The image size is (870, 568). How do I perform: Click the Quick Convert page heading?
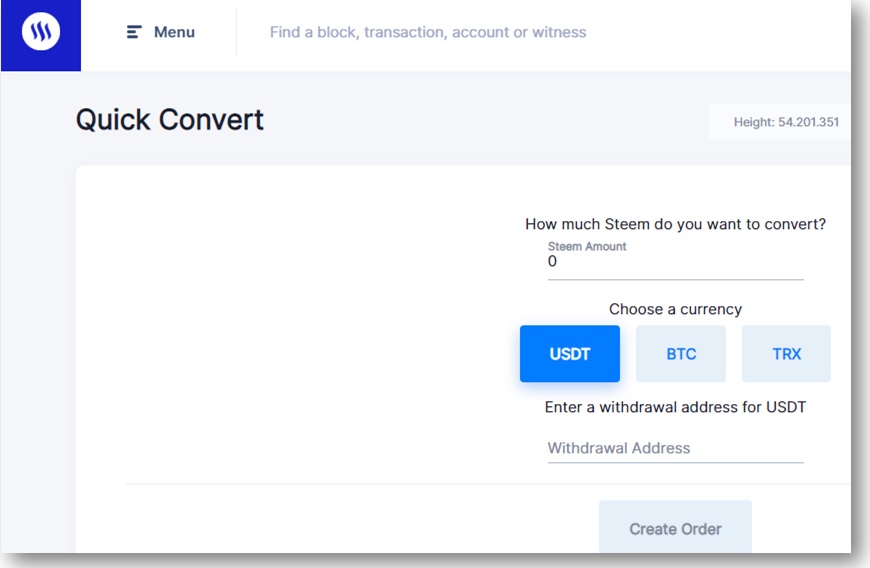pos(170,120)
